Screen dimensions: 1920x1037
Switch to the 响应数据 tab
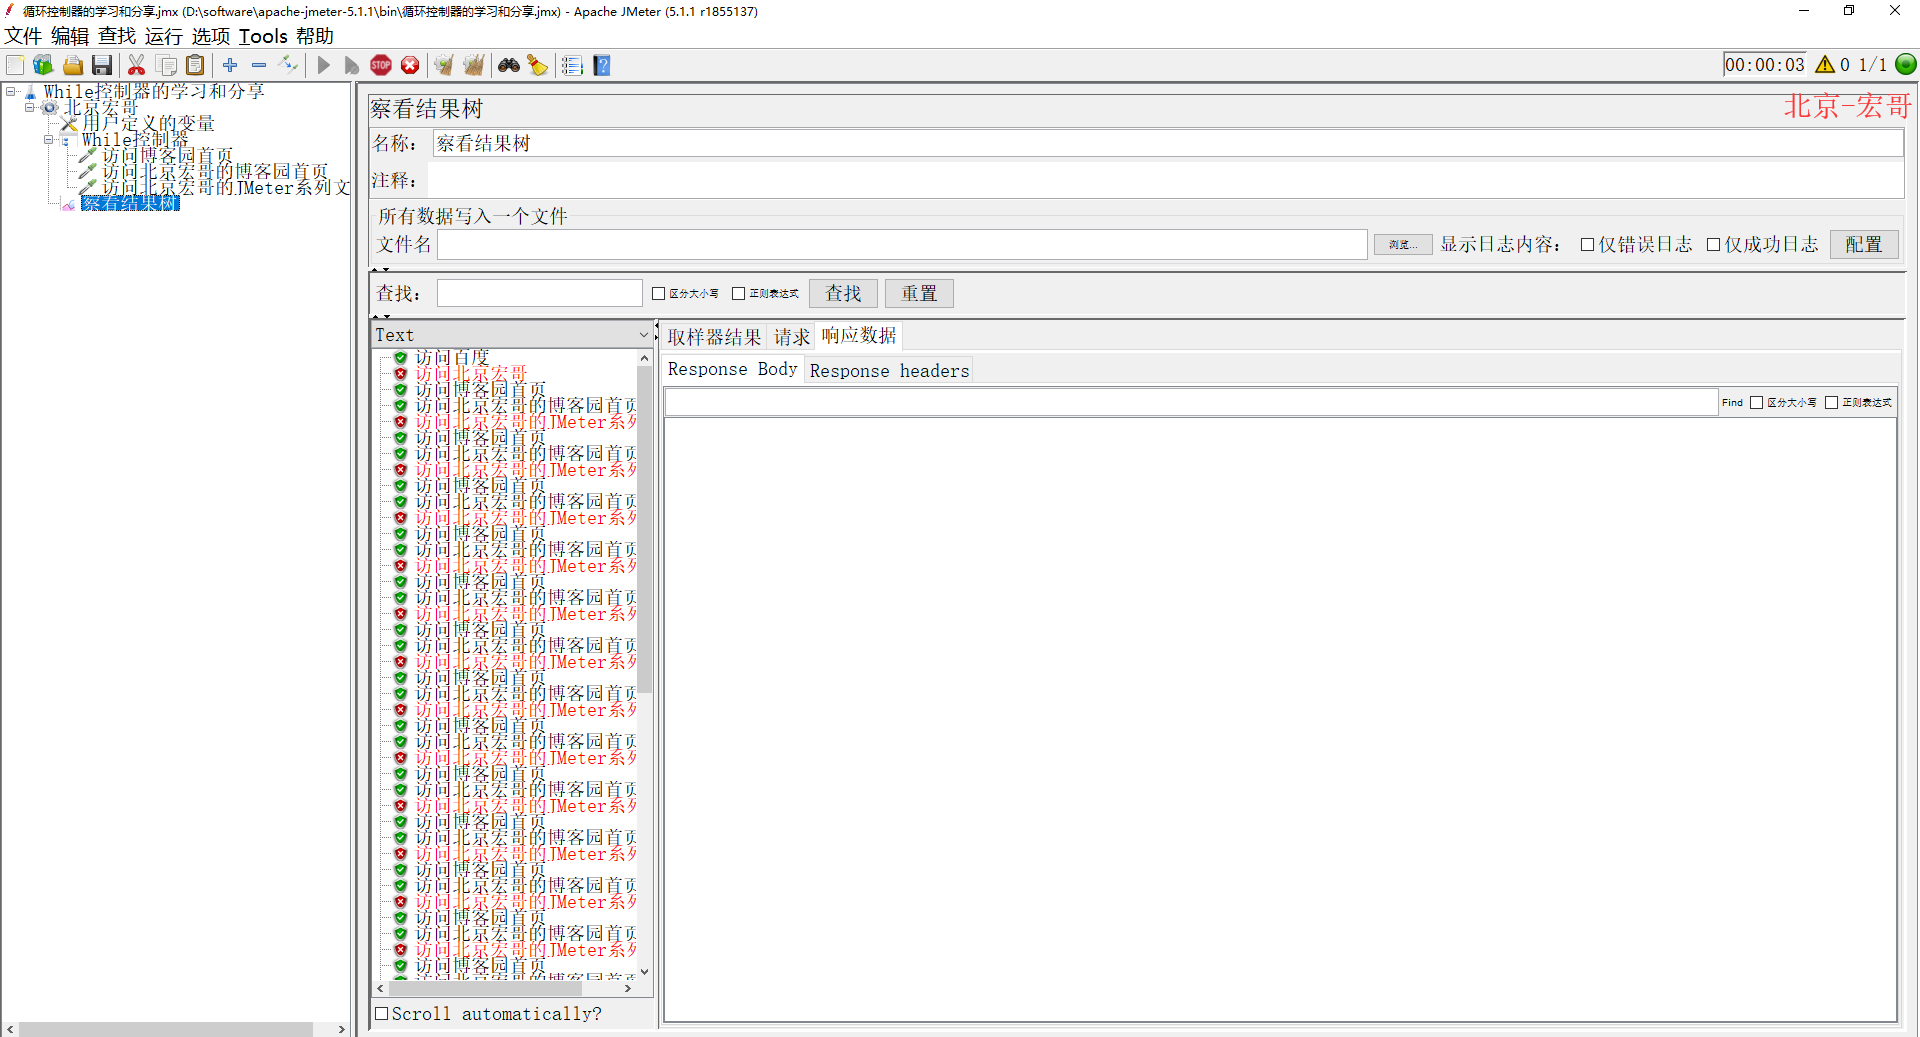coord(857,335)
